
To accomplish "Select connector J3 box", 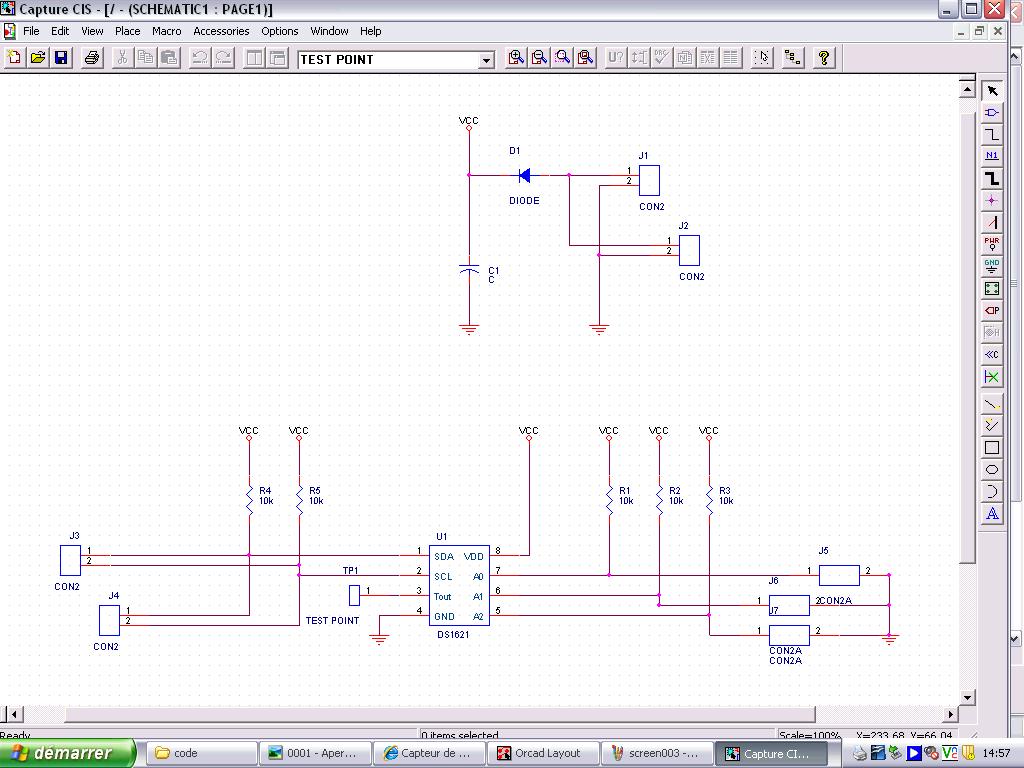I will (71, 561).
